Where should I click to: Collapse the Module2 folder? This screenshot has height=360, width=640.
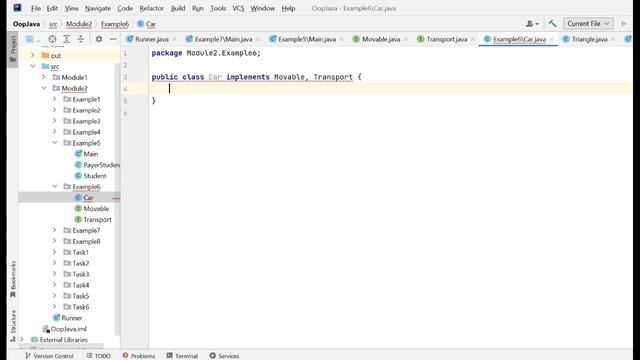(44, 88)
